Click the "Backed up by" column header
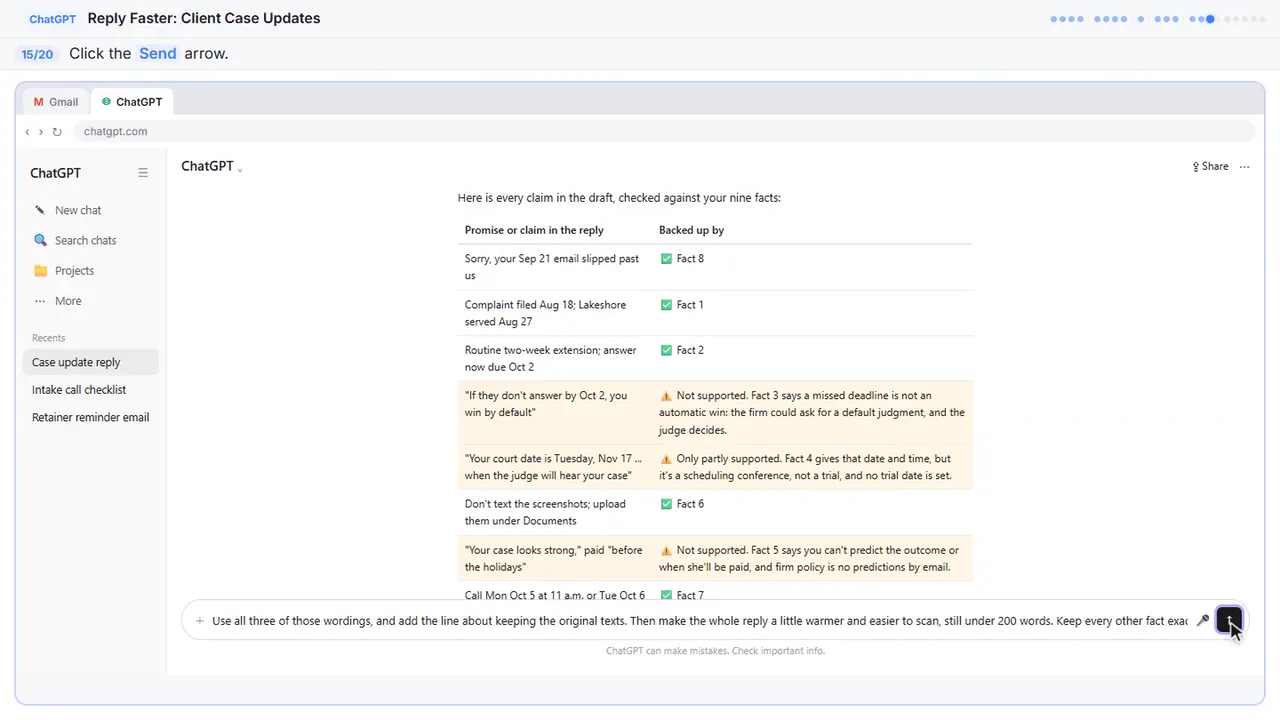This screenshot has width=1280, height=720. pos(691,230)
